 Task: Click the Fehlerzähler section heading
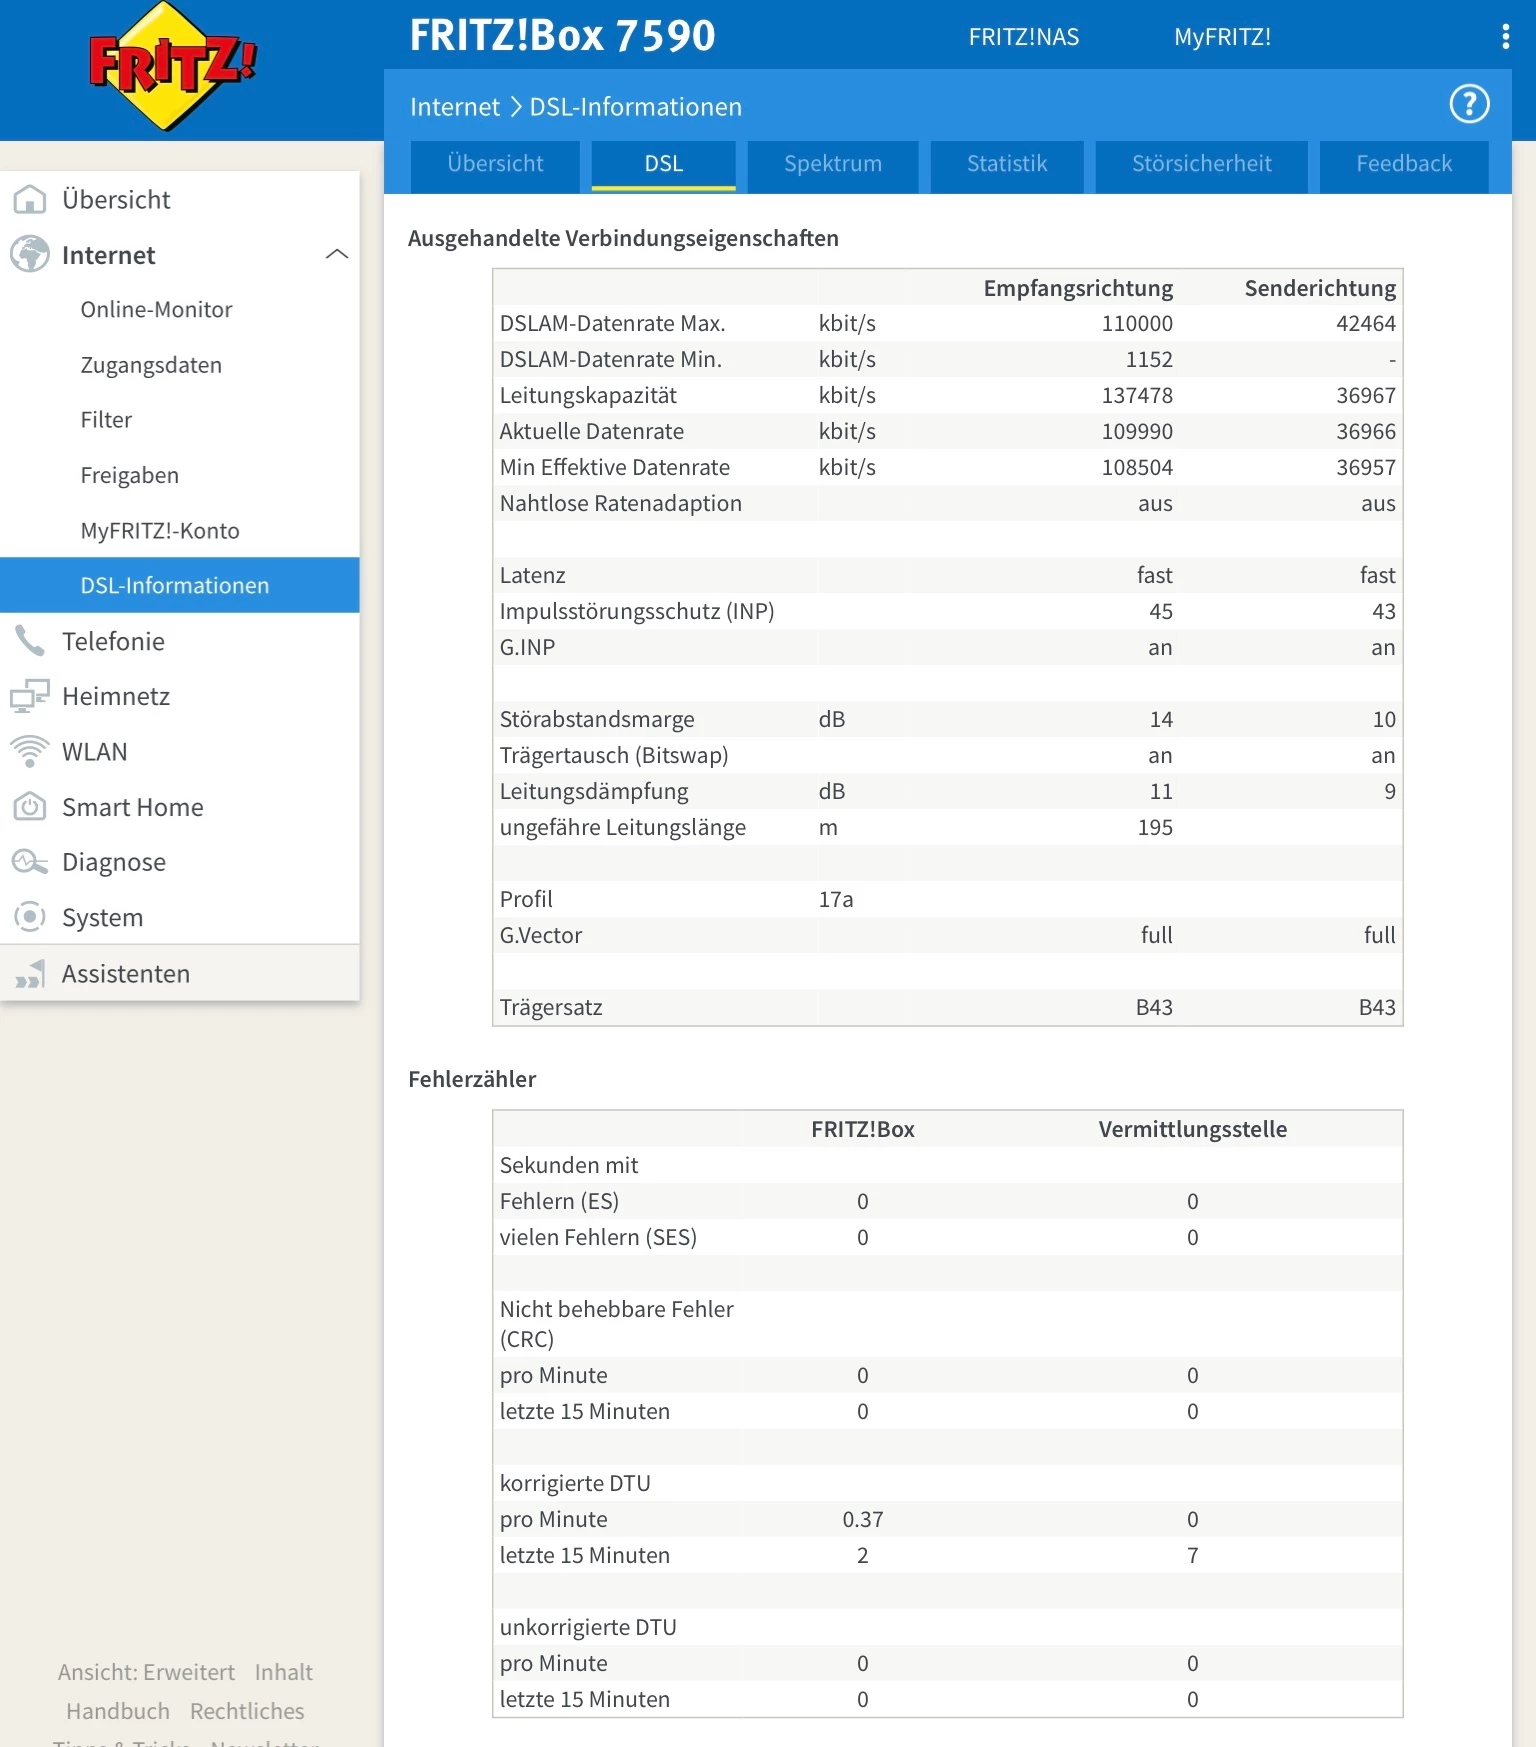472,1079
